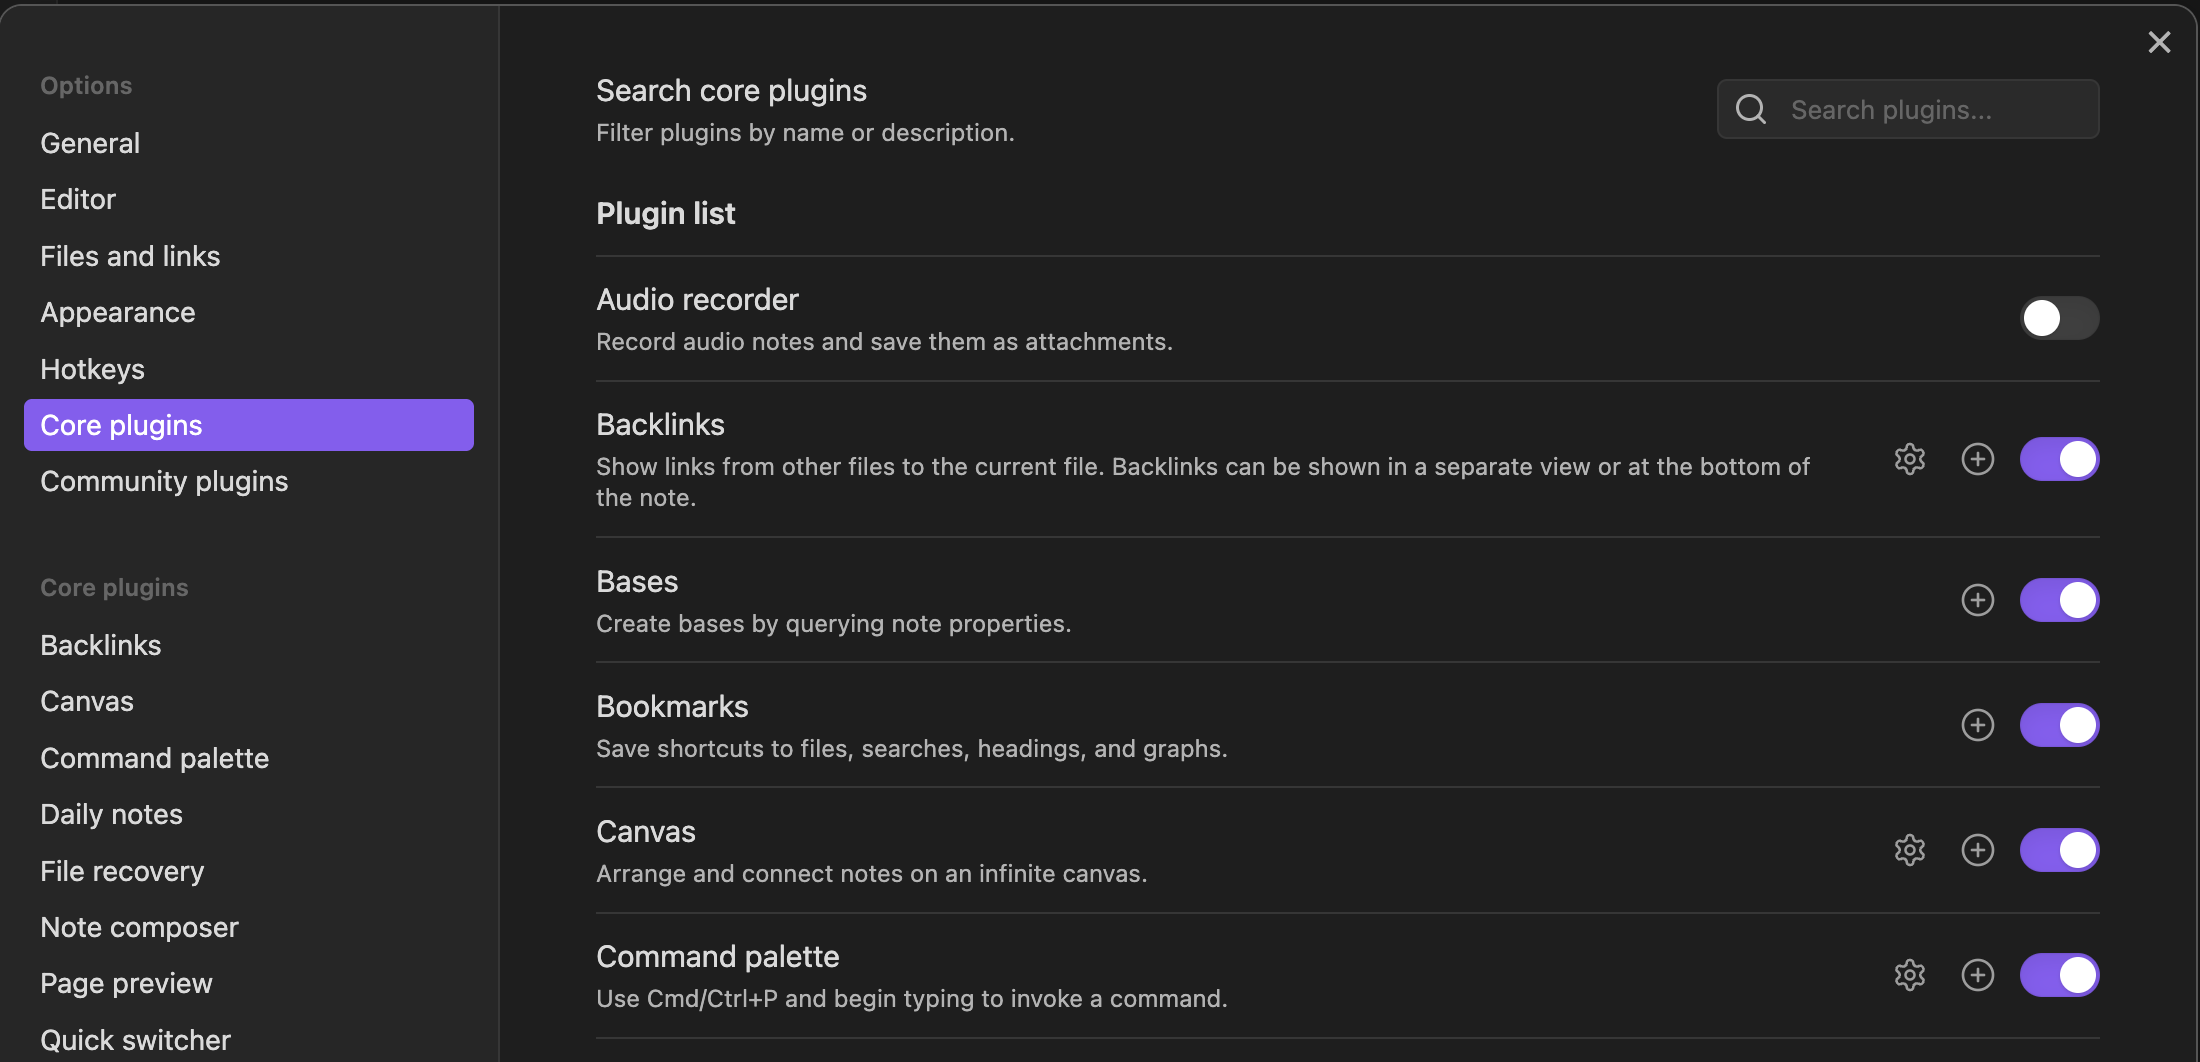Click the search magnifier icon
The width and height of the screenshot is (2200, 1062).
coord(1750,109)
